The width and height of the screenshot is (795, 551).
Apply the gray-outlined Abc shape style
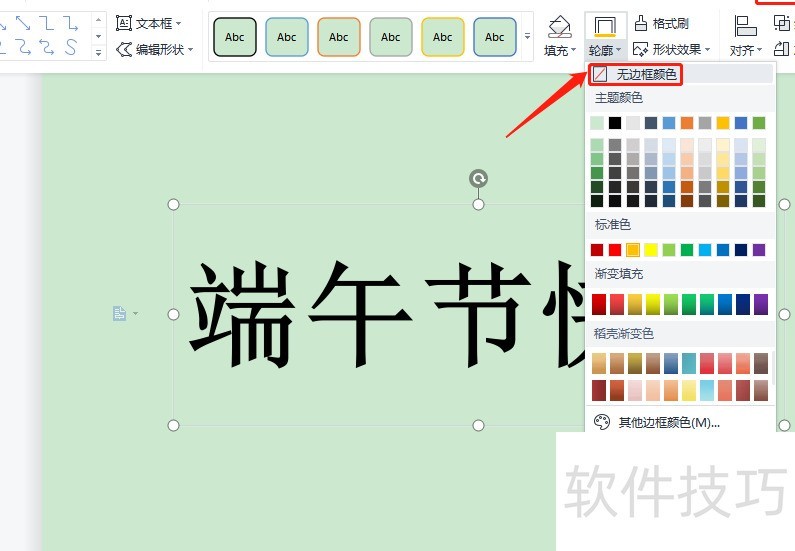391,37
